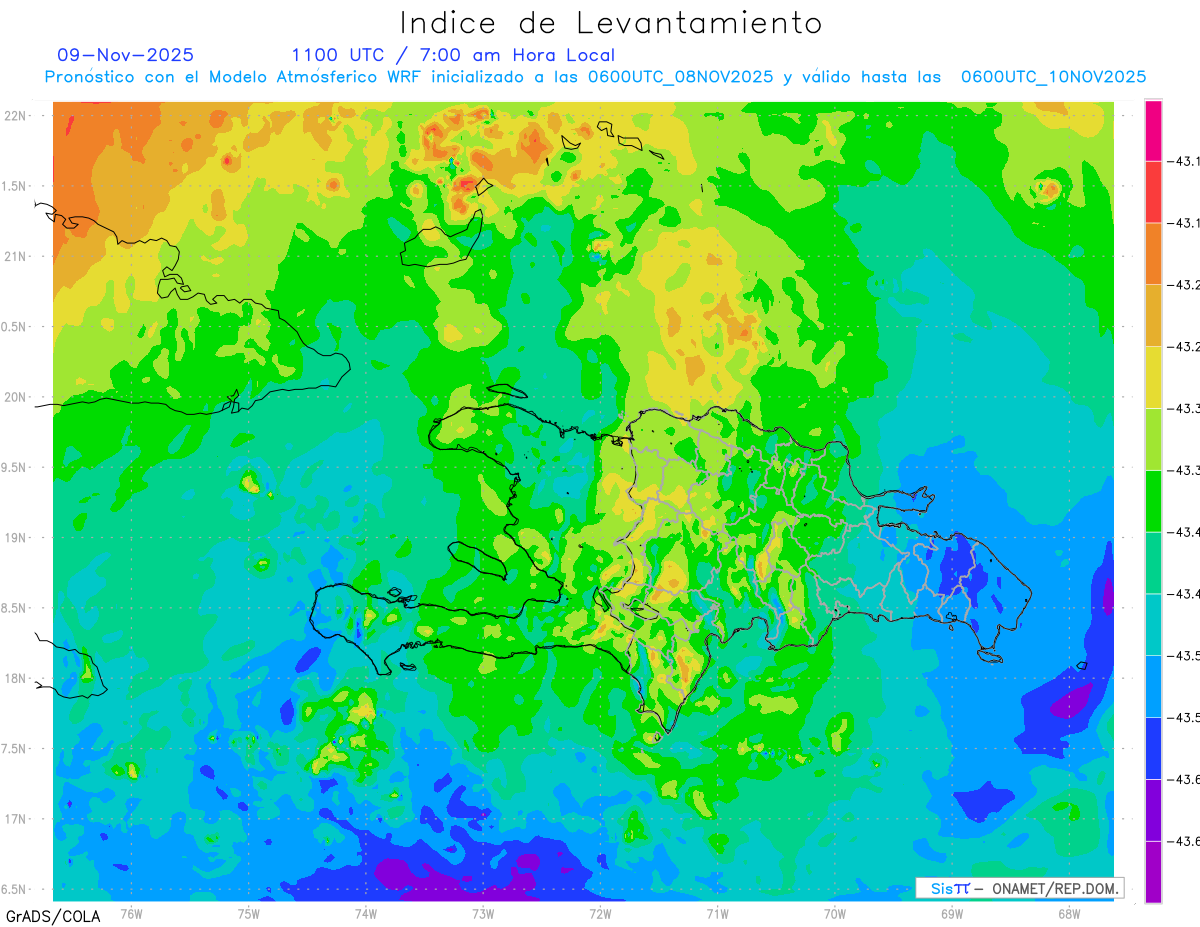The height and width of the screenshot is (927, 1200).
Task: Click the light blue legend color band
Action: pos(1153,686)
